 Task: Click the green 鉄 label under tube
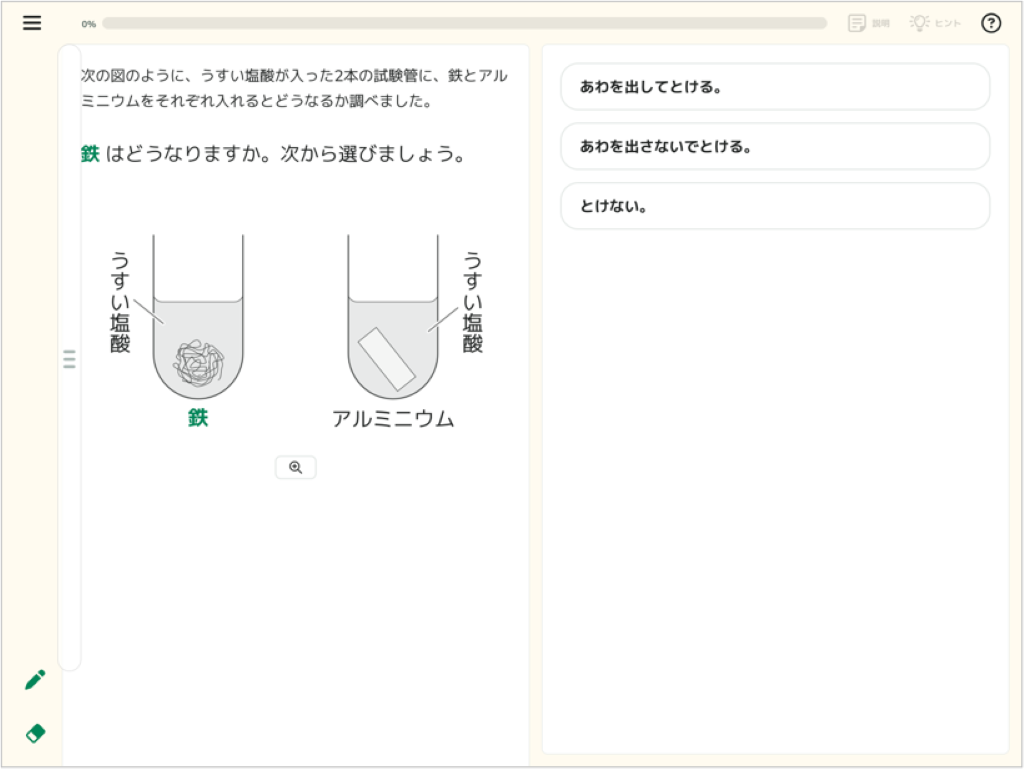point(198,418)
